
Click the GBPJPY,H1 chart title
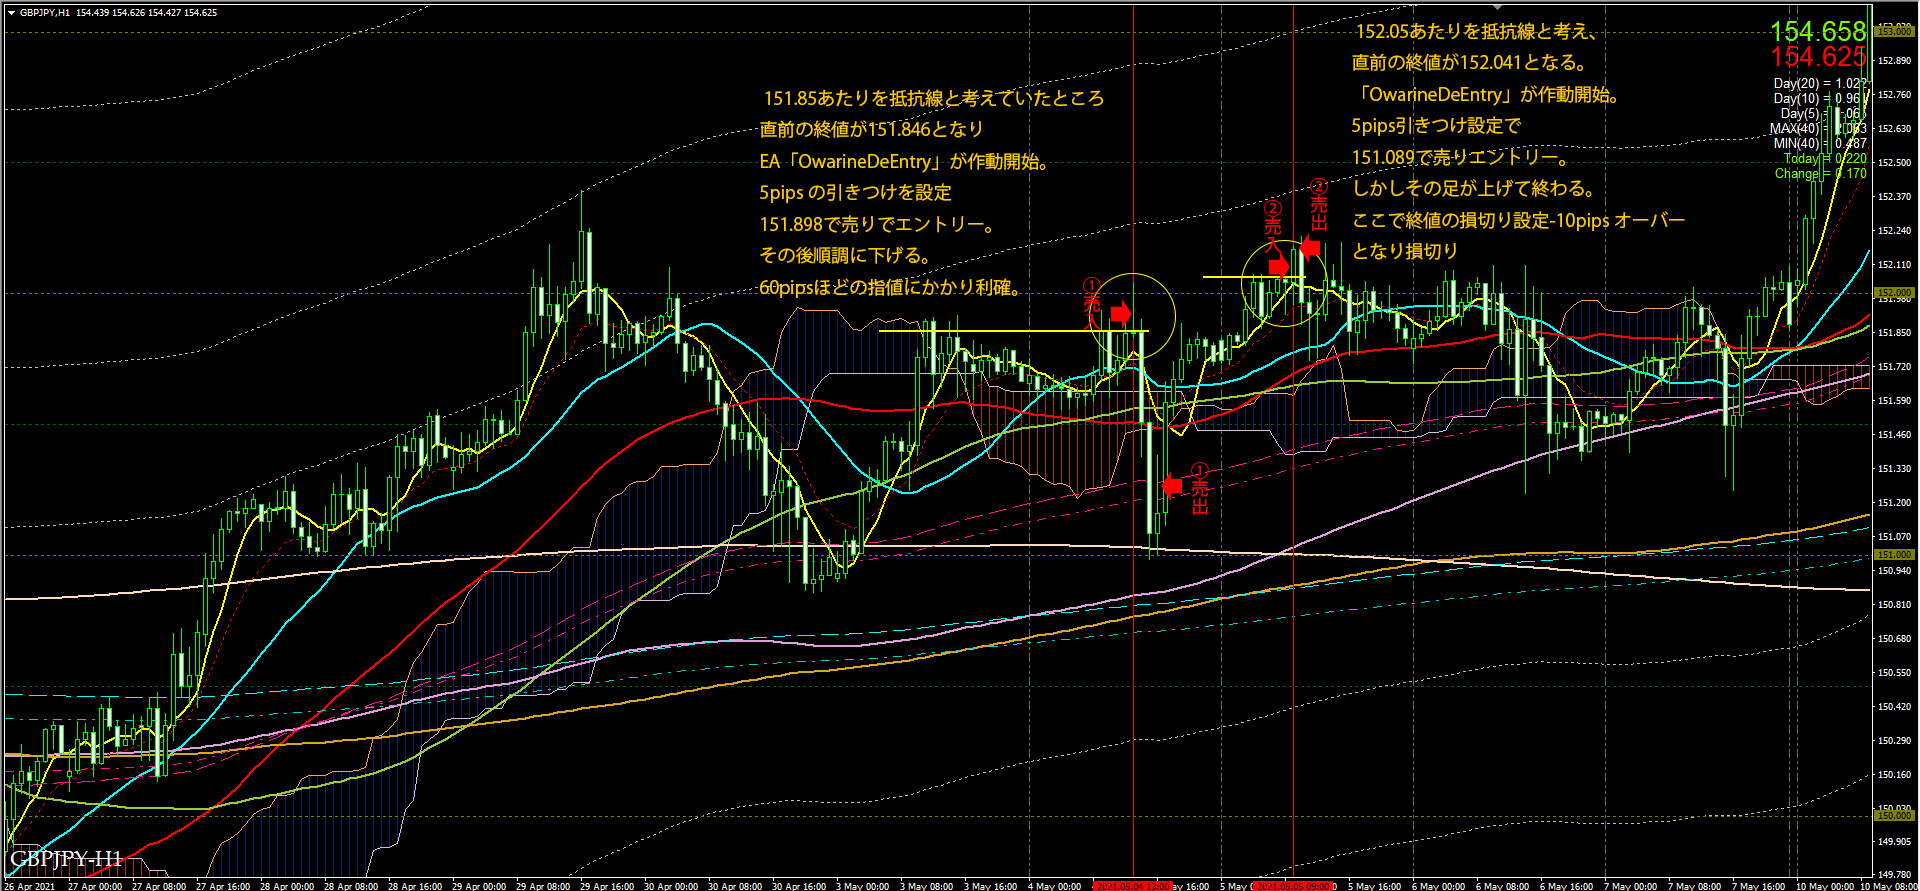click(44, 13)
